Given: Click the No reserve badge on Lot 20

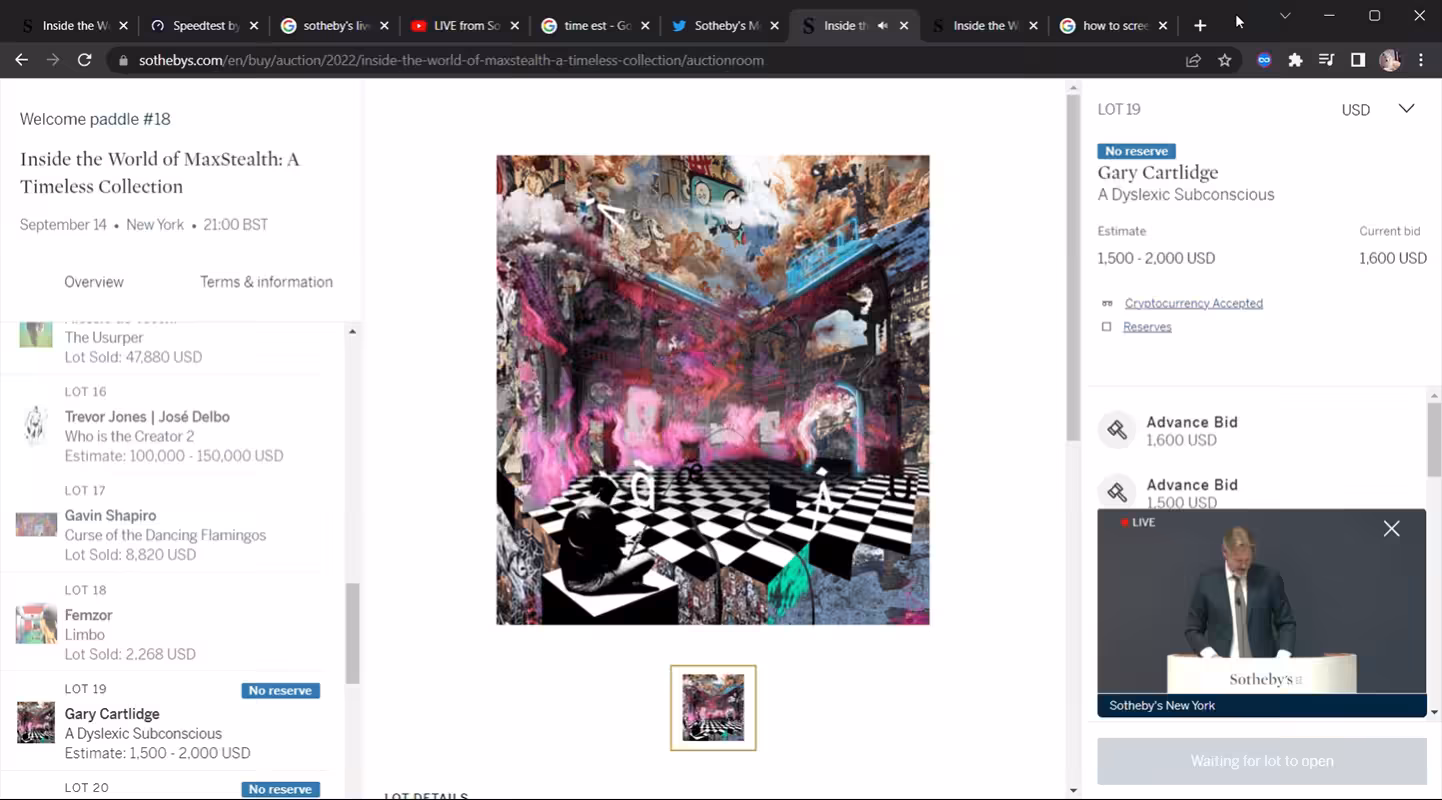Looking at the screenshot, I should pyautogui.click(x=280, y=789).
